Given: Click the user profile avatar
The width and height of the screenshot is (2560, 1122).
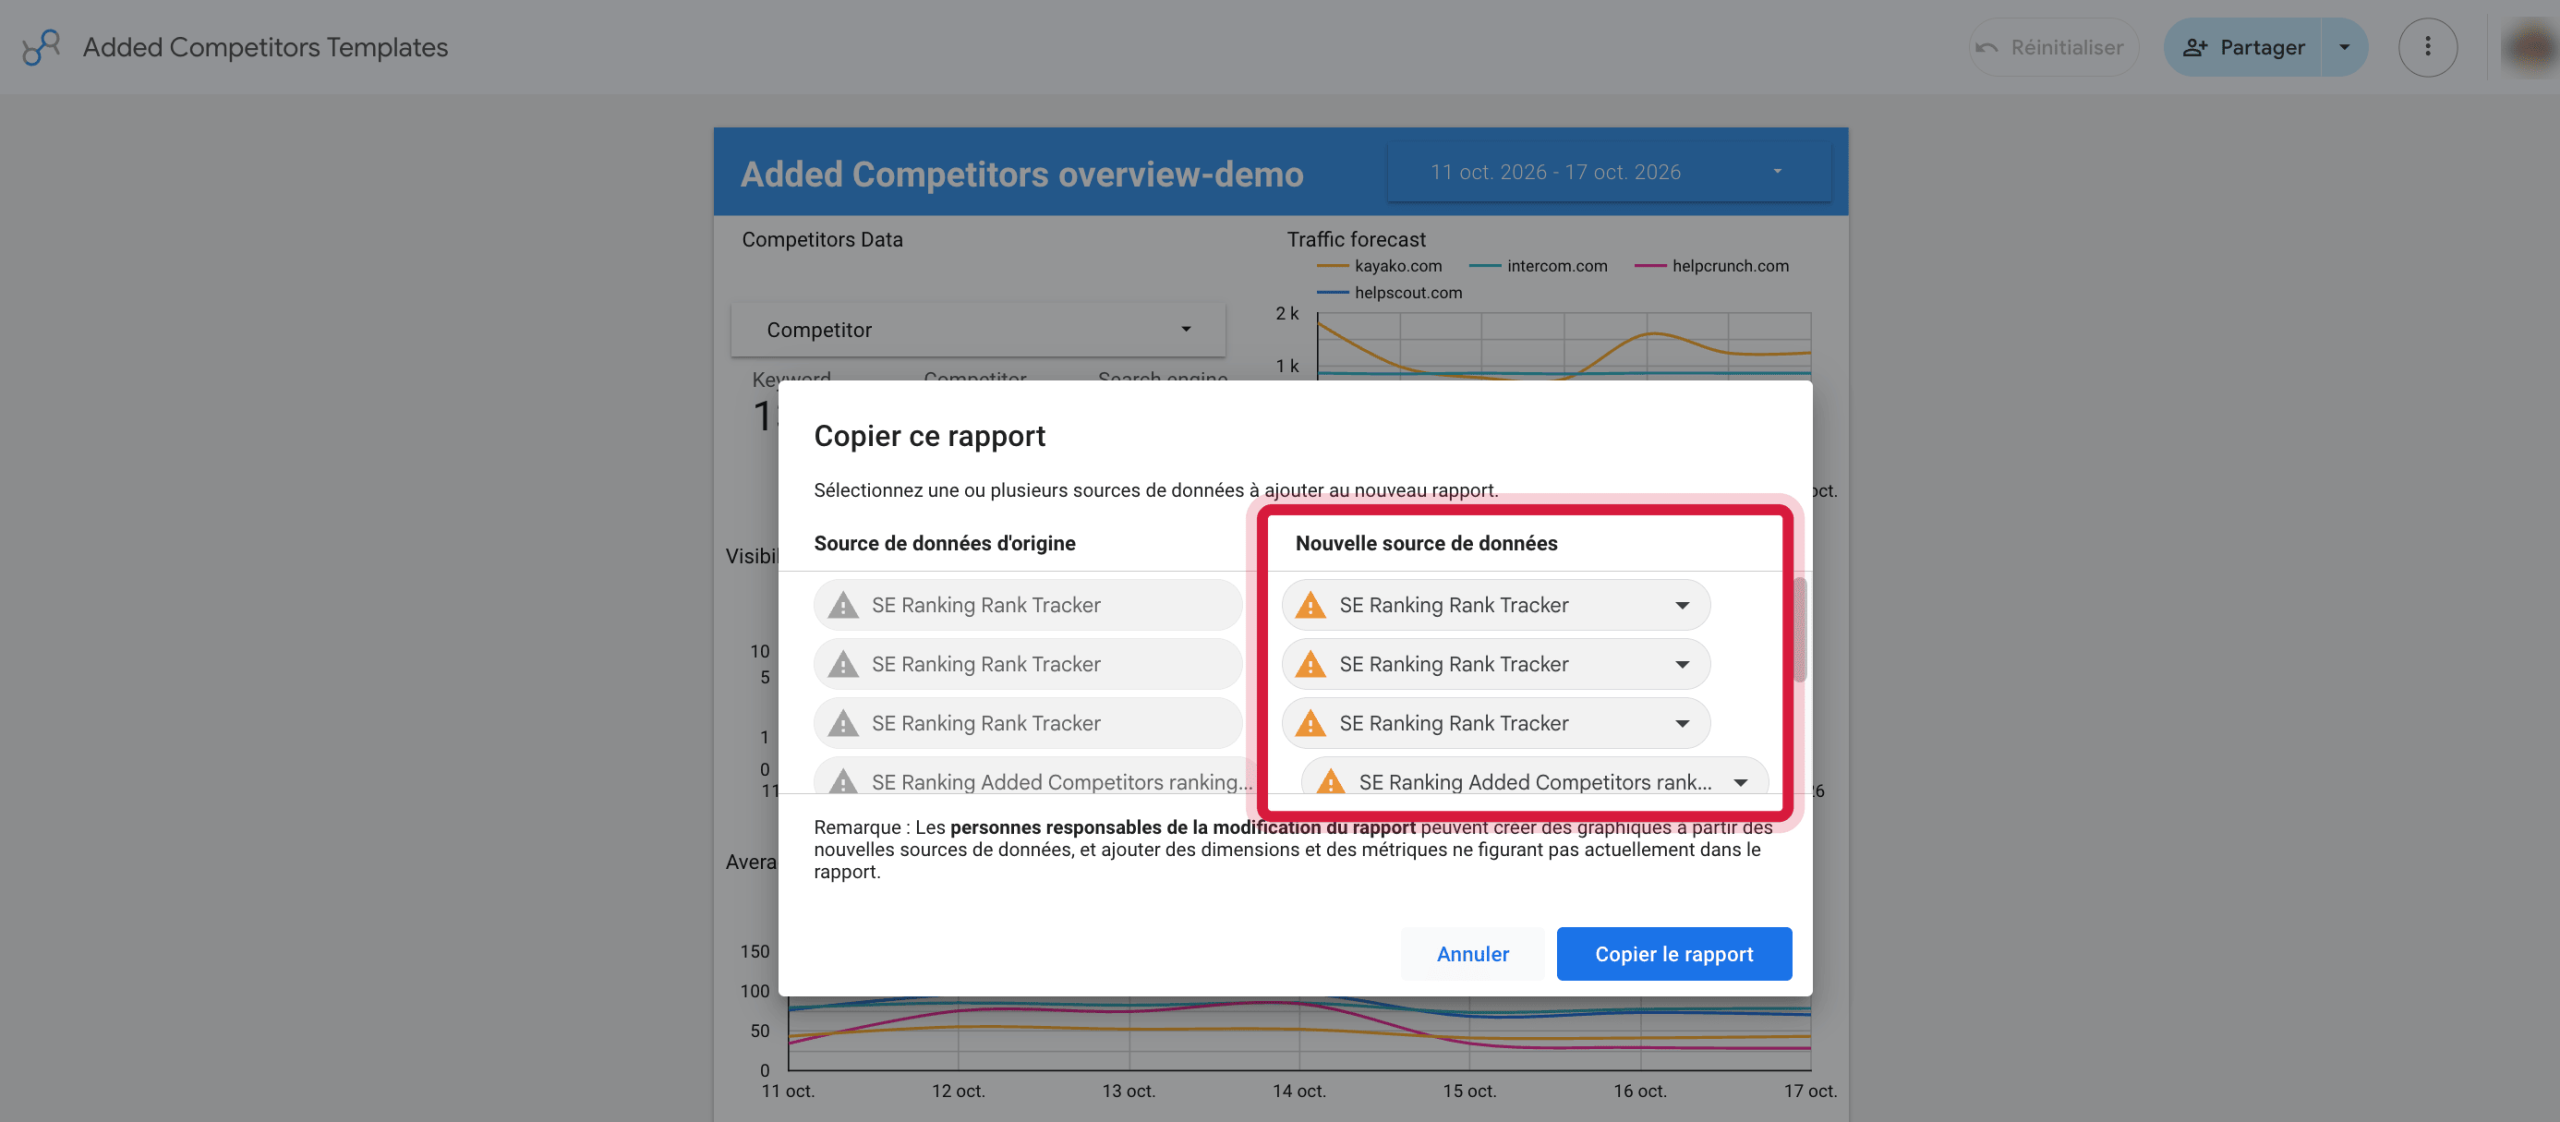Looking at the screenshot, I should [2531, 47].
